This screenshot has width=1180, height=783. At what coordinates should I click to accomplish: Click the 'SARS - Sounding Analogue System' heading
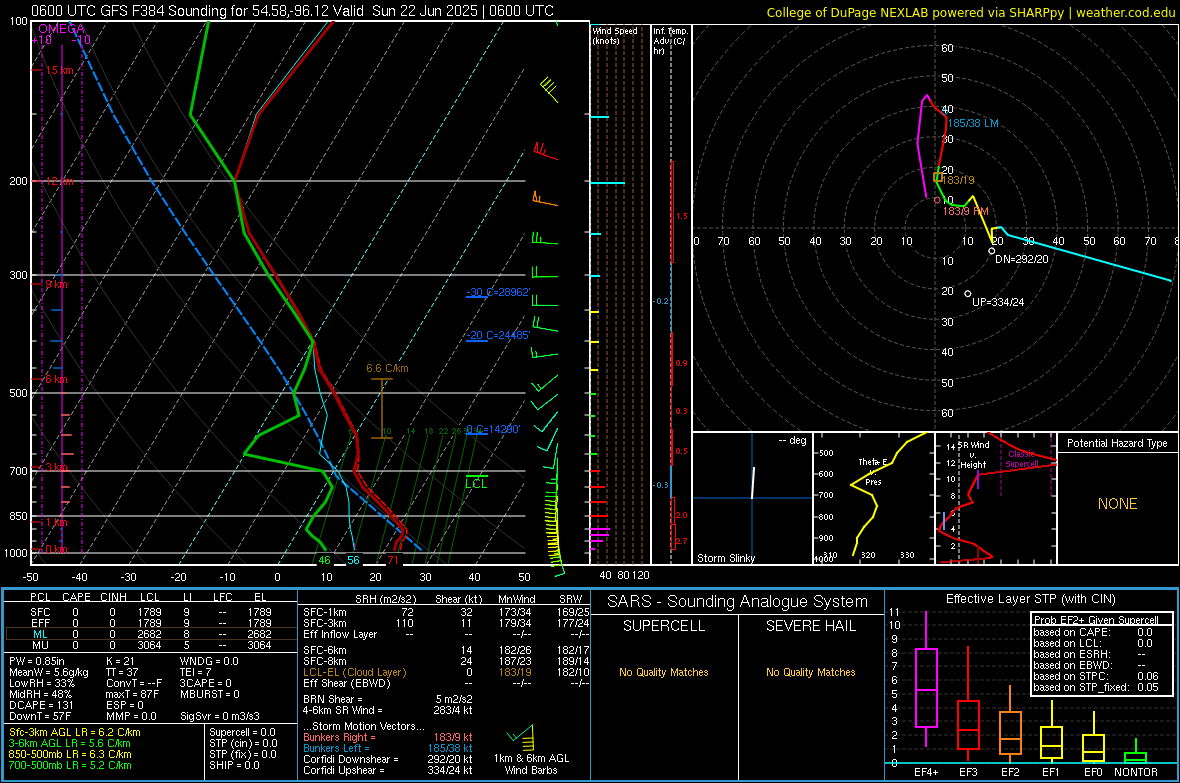coord(738,602)
